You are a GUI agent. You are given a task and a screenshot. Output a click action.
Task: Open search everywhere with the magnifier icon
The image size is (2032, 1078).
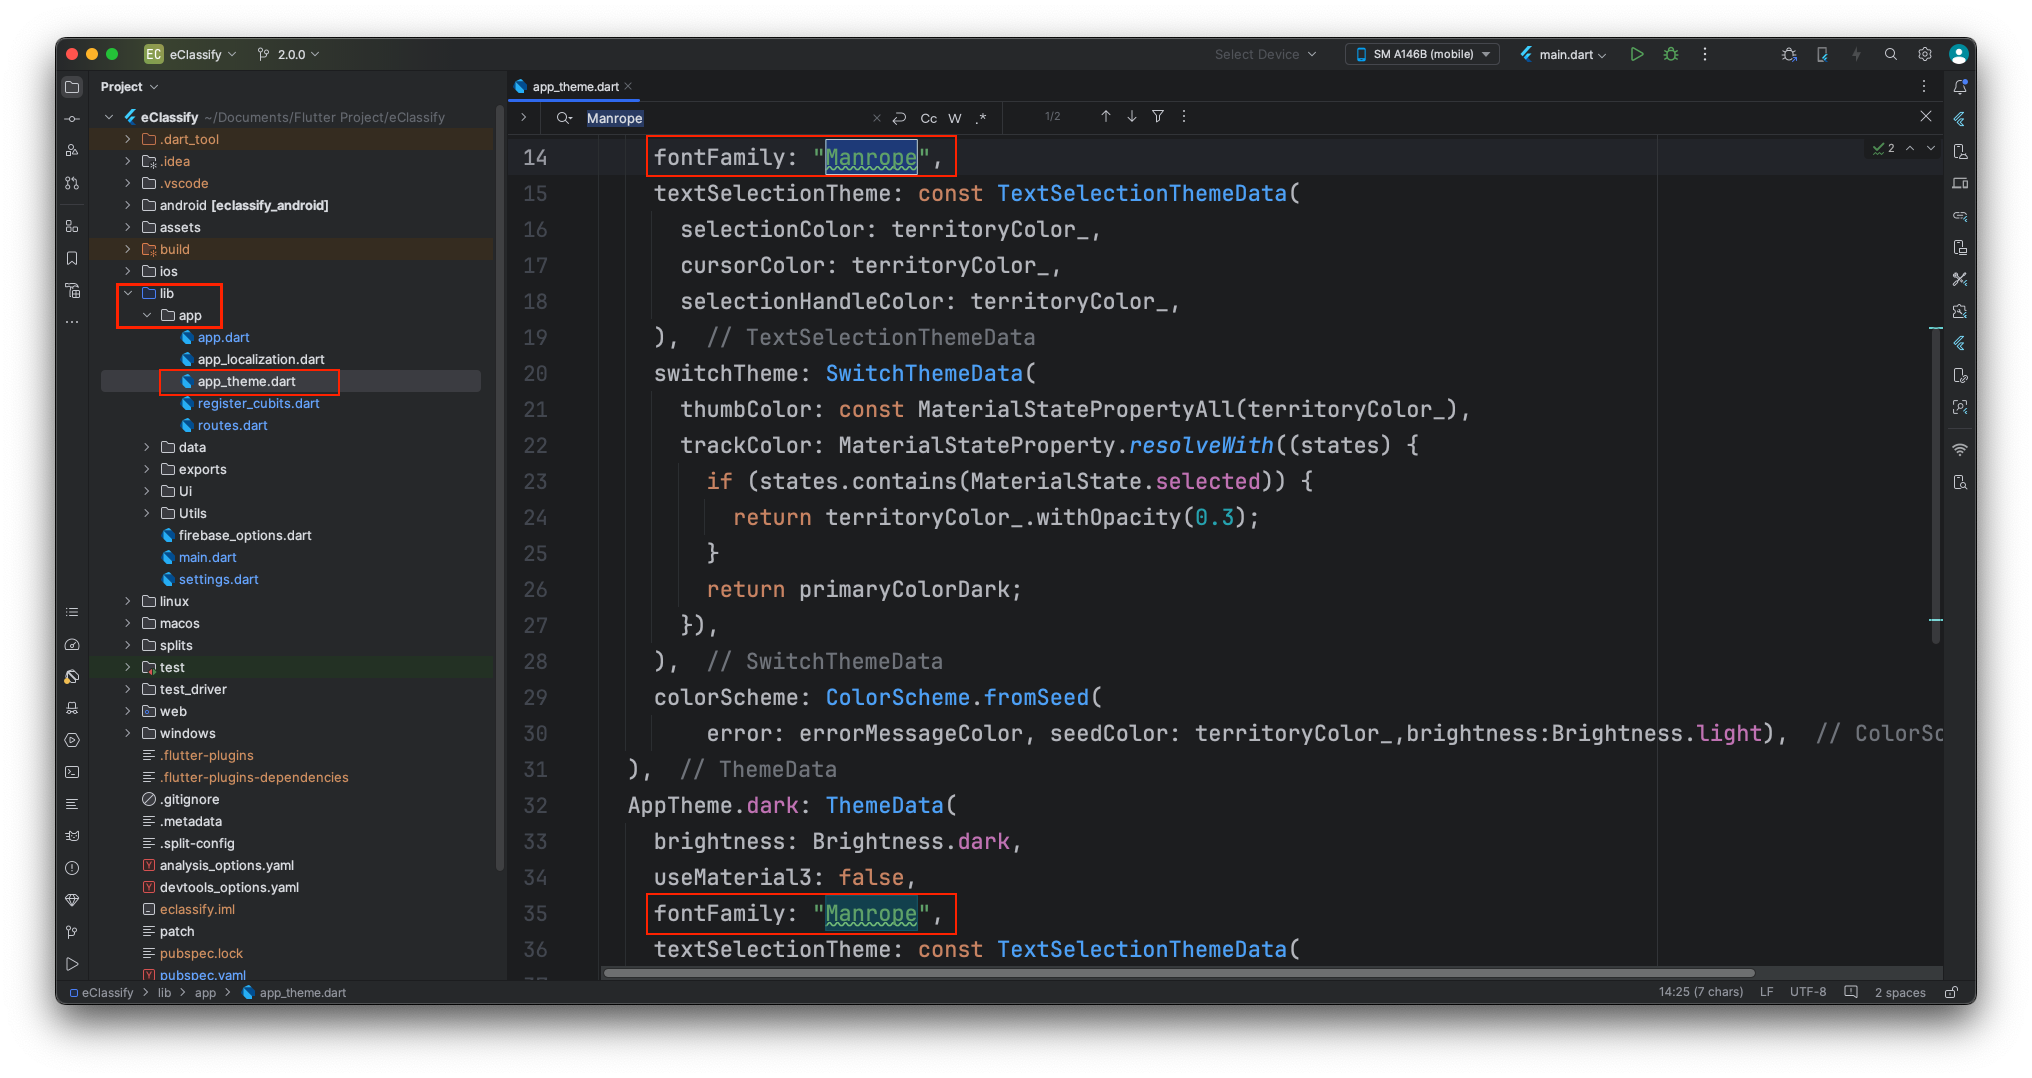tap(1891, 54)
